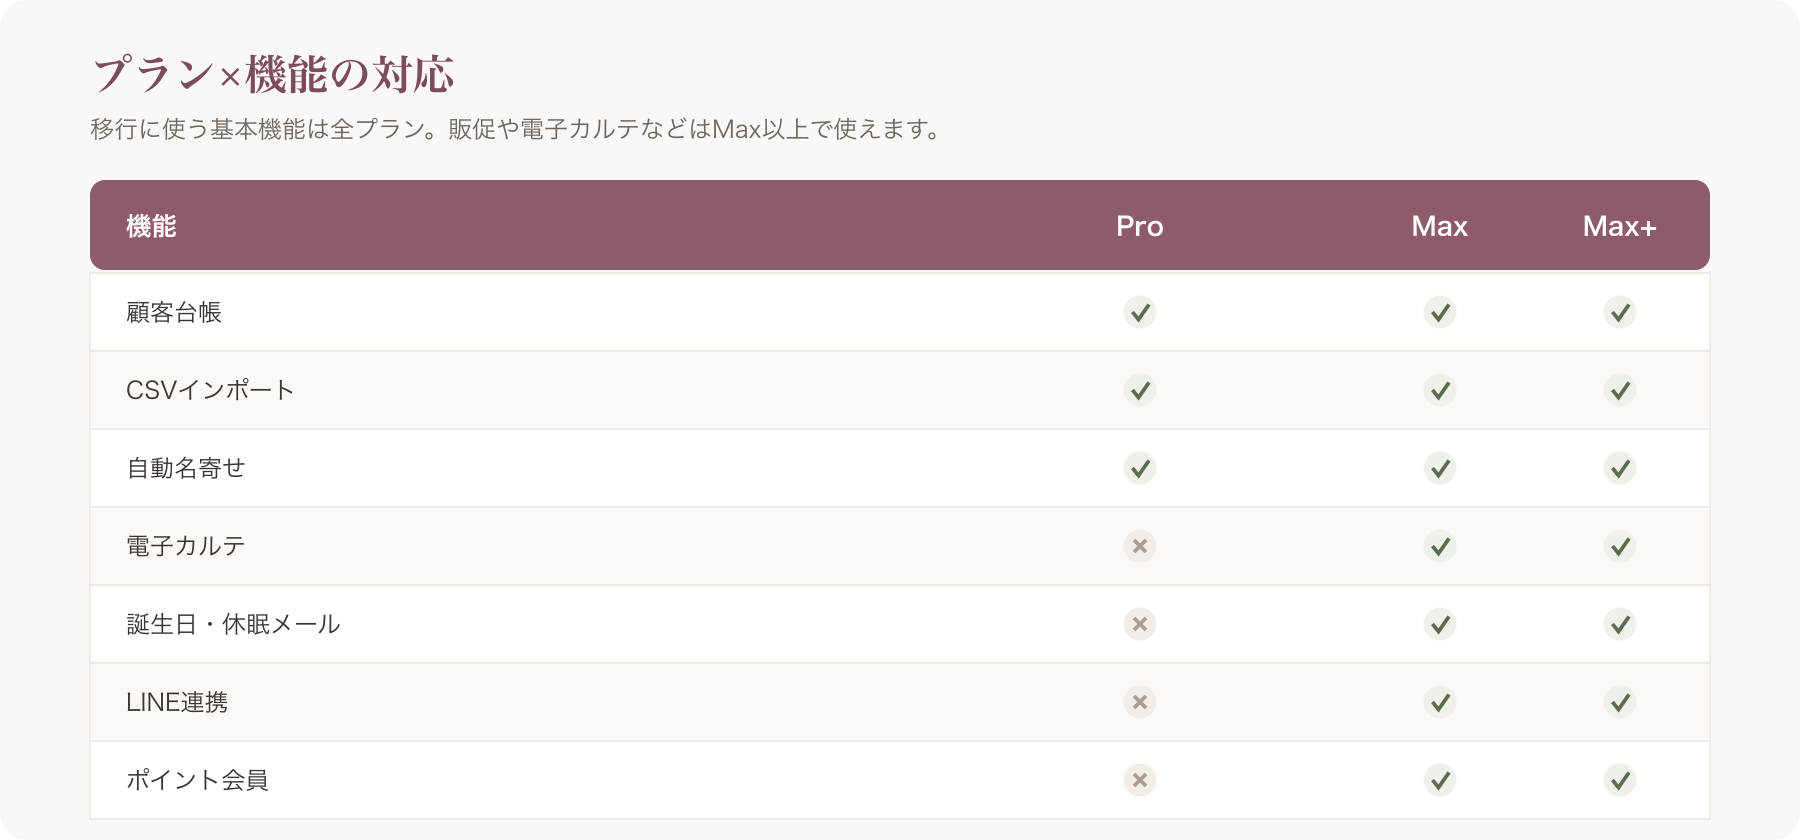Click the Pro cross icon for LINE連携

click(x=1140, y=702)
